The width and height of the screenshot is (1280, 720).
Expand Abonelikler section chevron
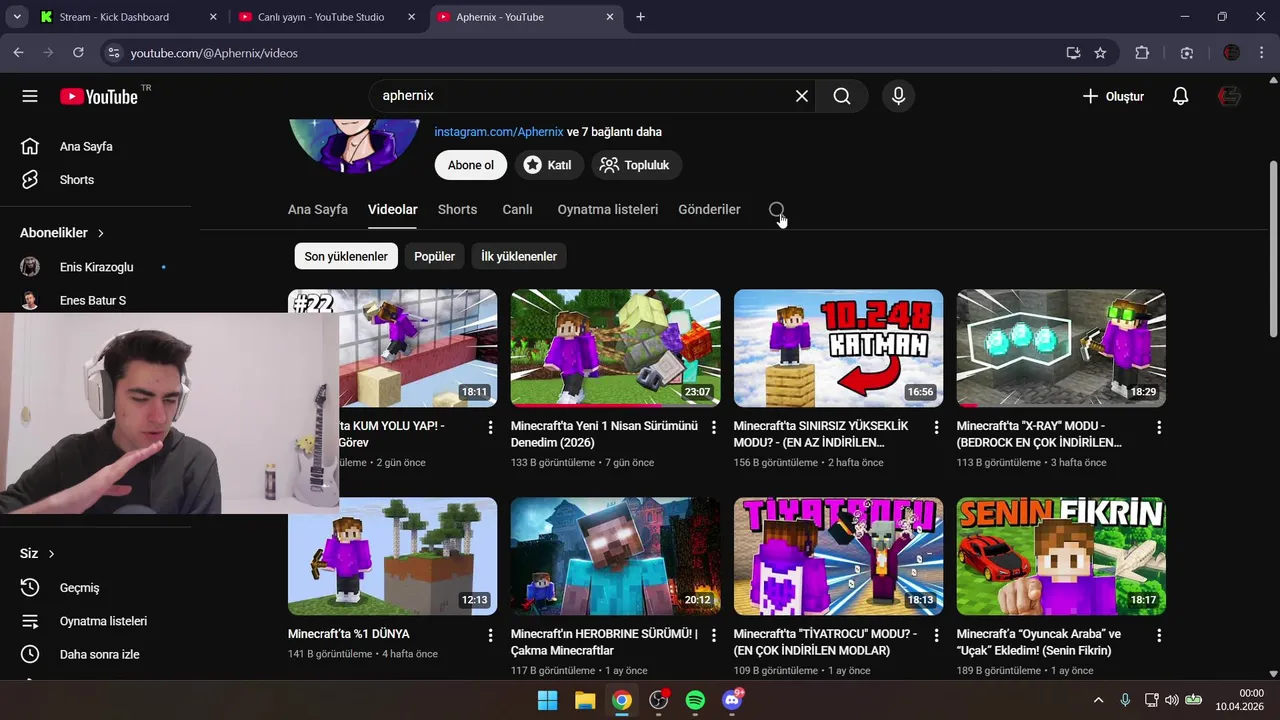100,233
